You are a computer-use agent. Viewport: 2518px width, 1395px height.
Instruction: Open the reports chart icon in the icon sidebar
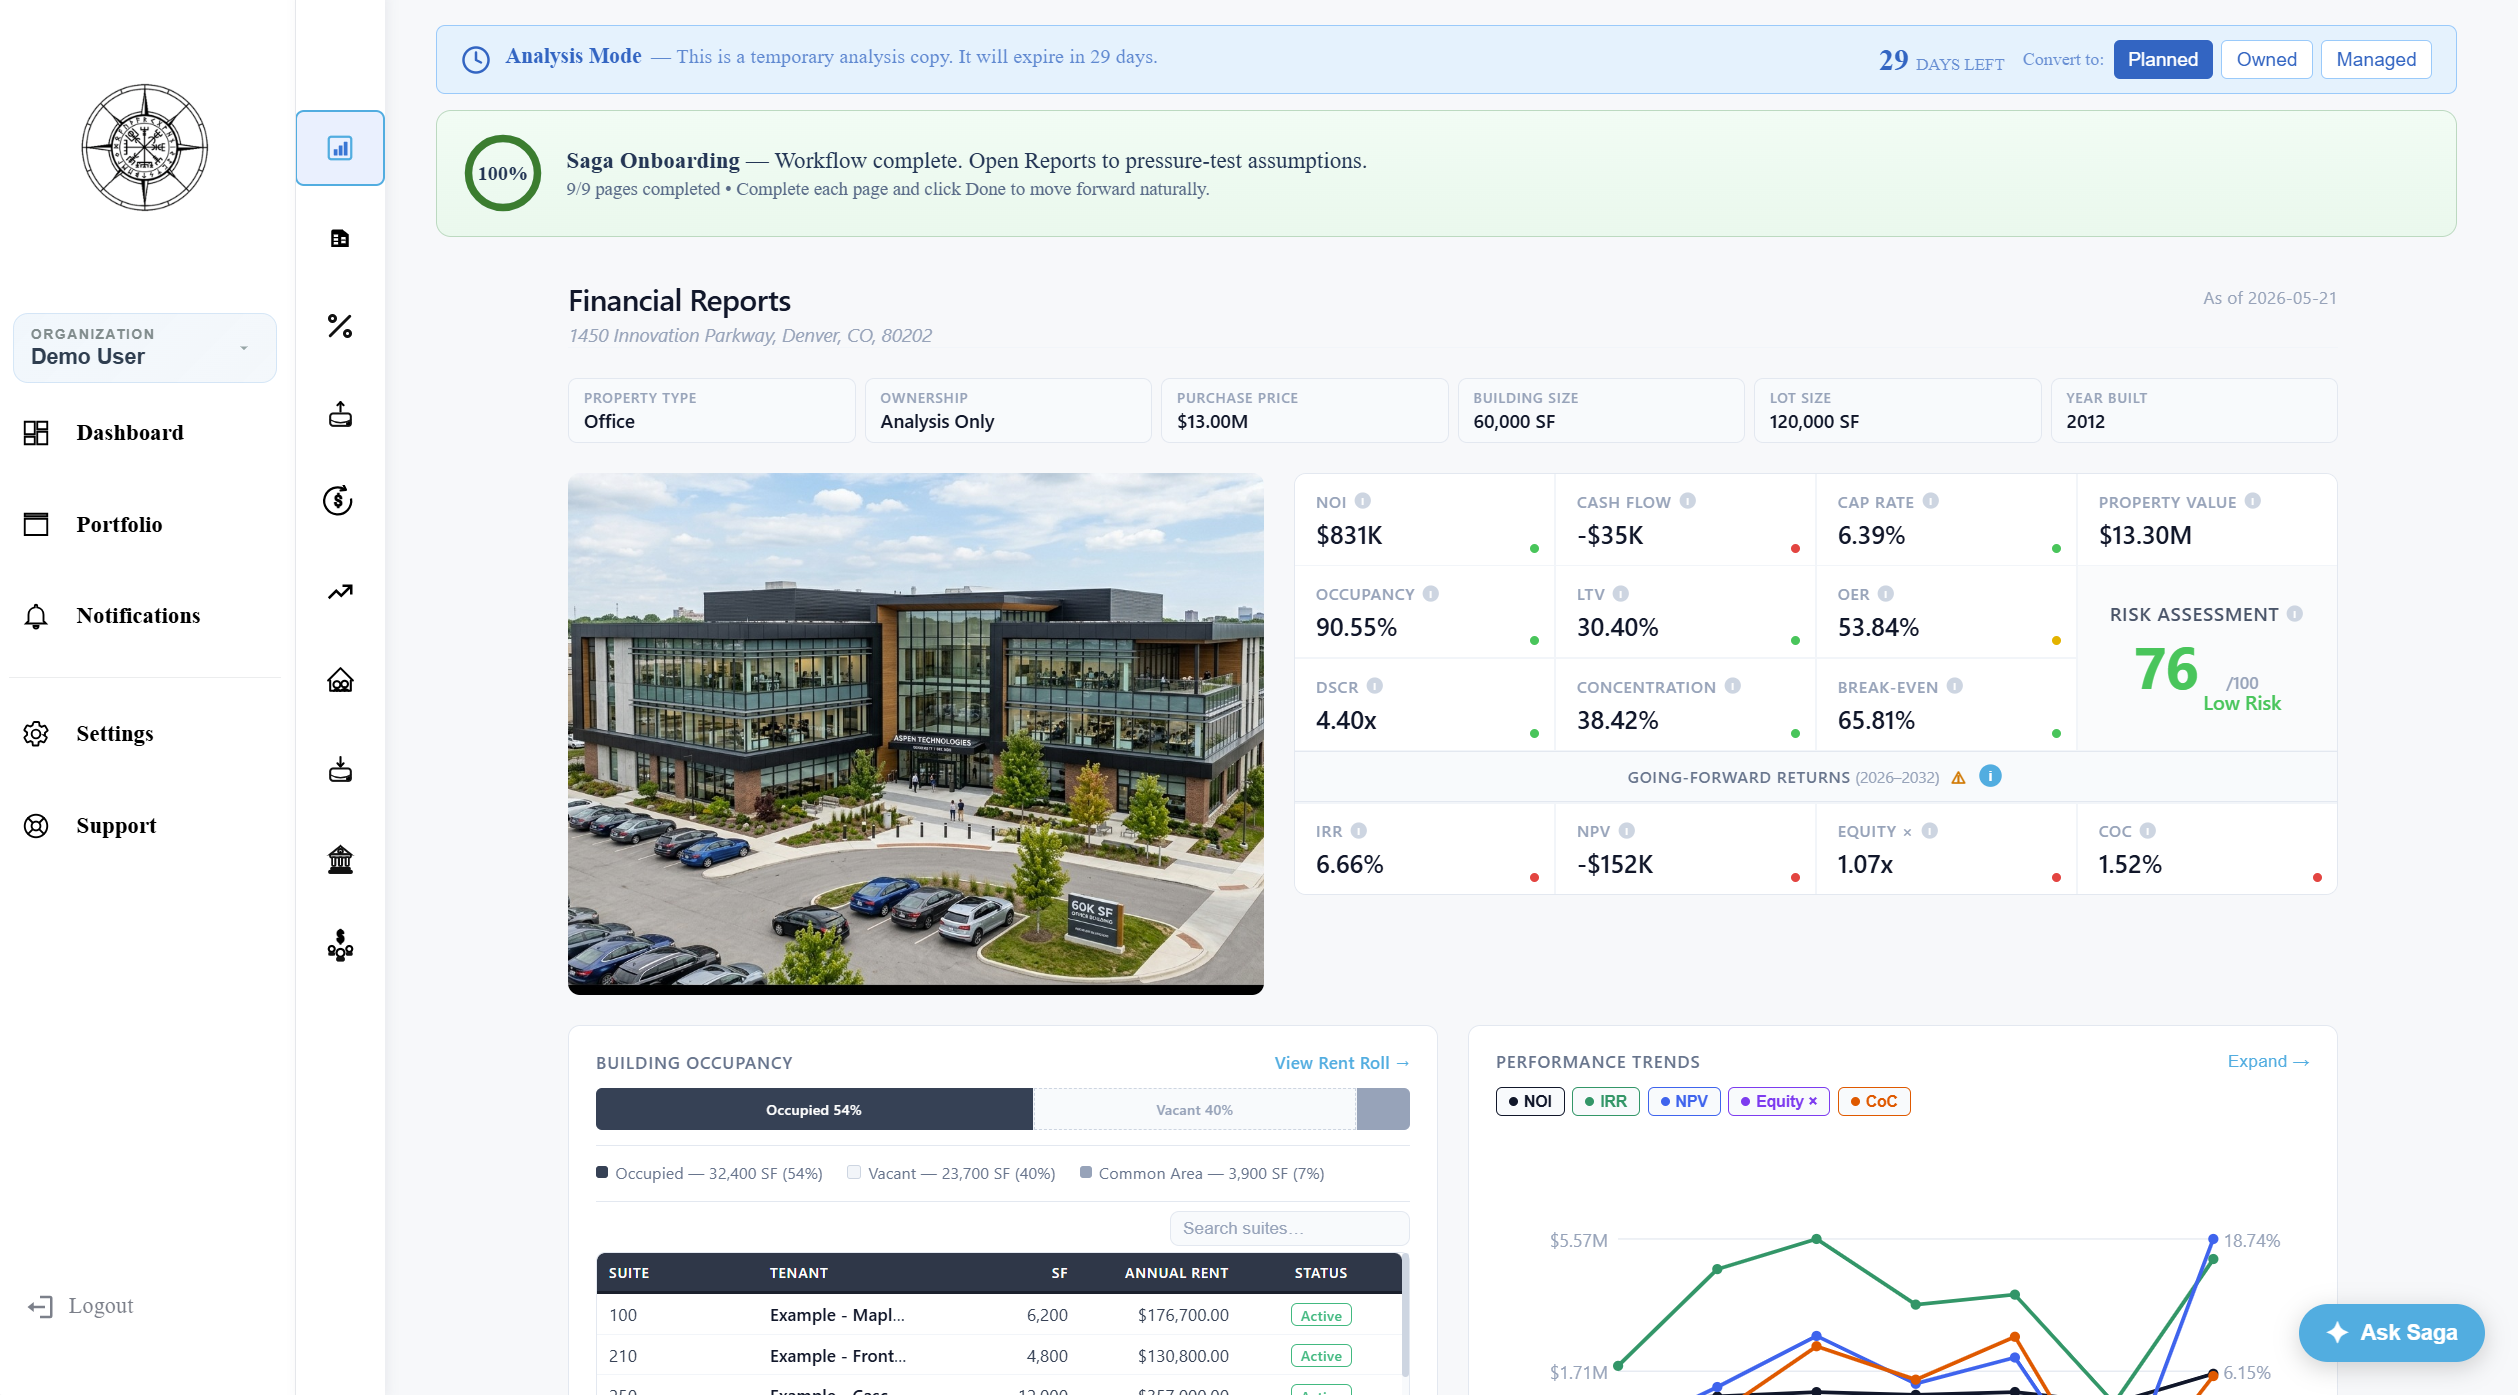[340, 148]
